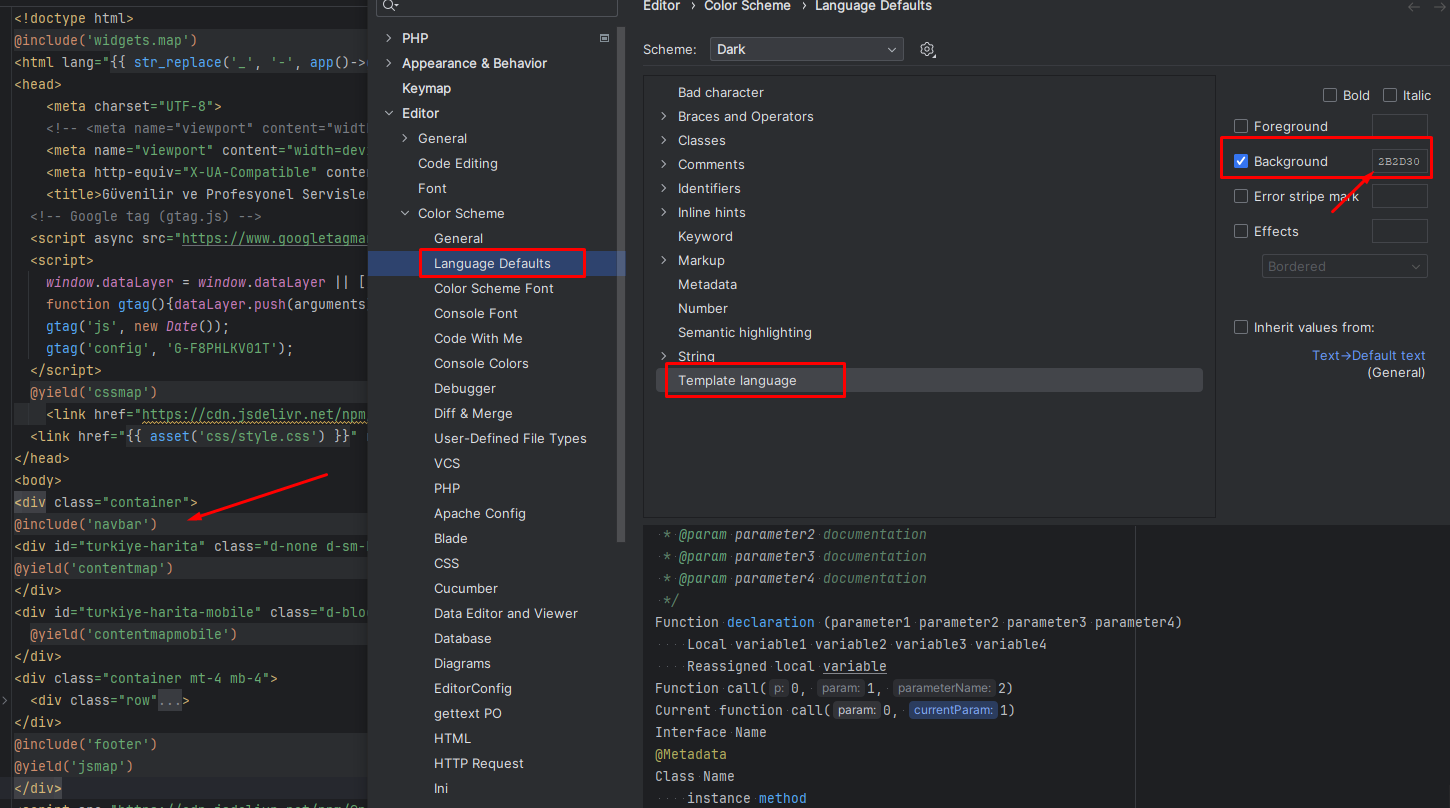Click the search magnifier icon in settings

pyautogui.click(x=390, y=5)
